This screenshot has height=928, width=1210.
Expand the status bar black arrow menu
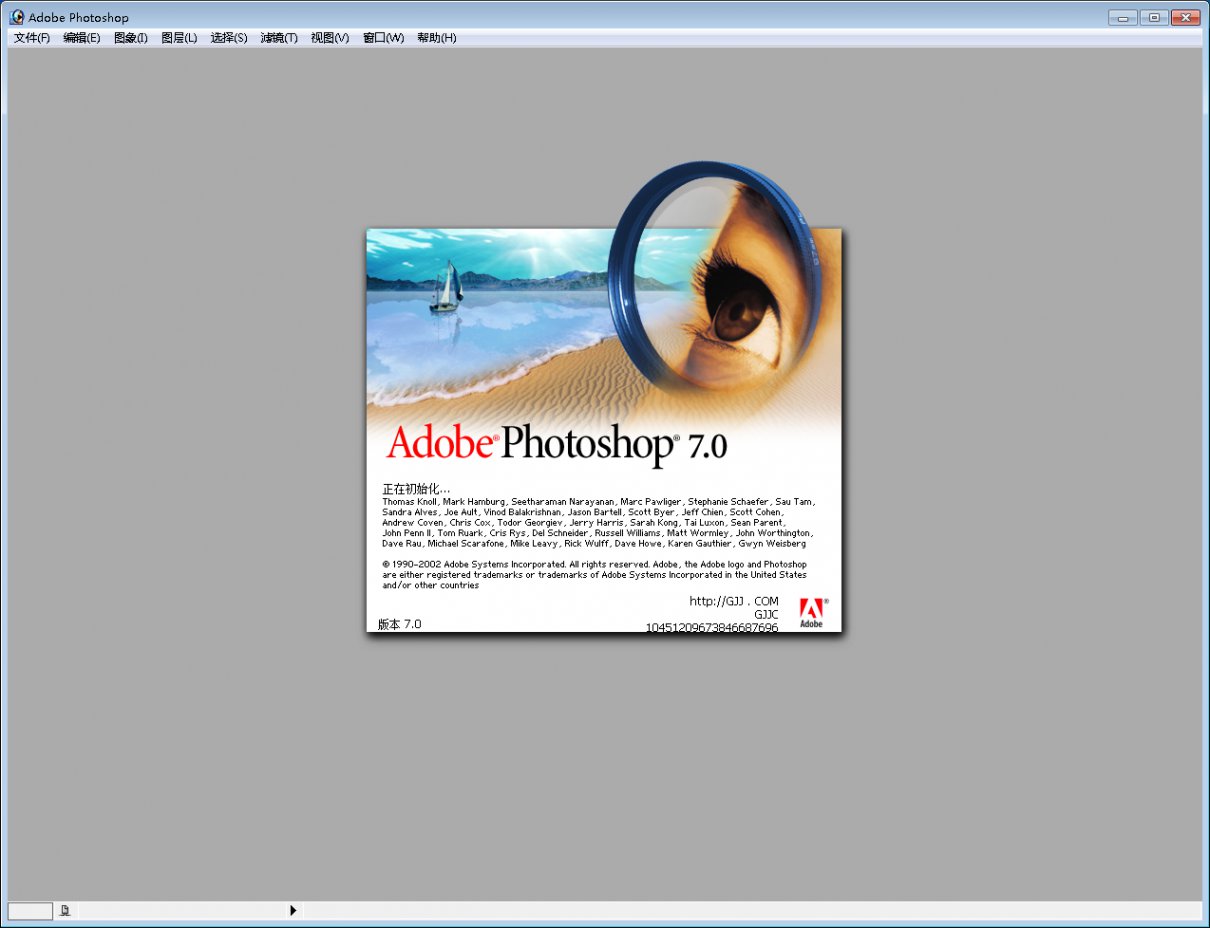point(293,910)
